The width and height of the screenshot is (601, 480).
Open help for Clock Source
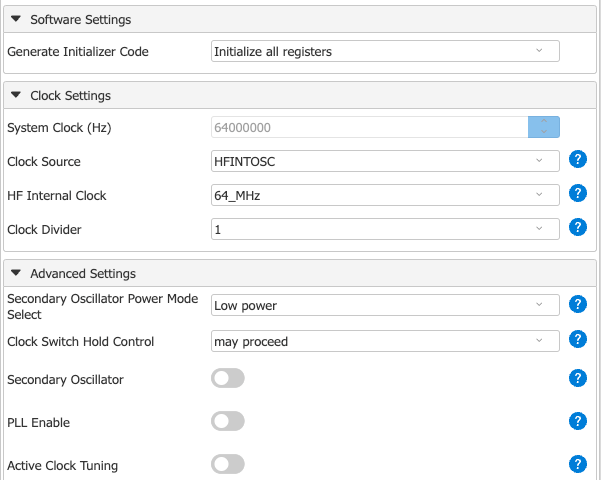(577, 161)
